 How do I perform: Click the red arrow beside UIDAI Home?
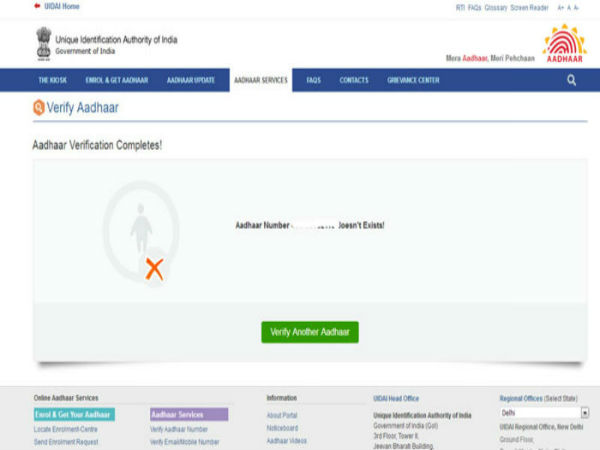(38, 6)
